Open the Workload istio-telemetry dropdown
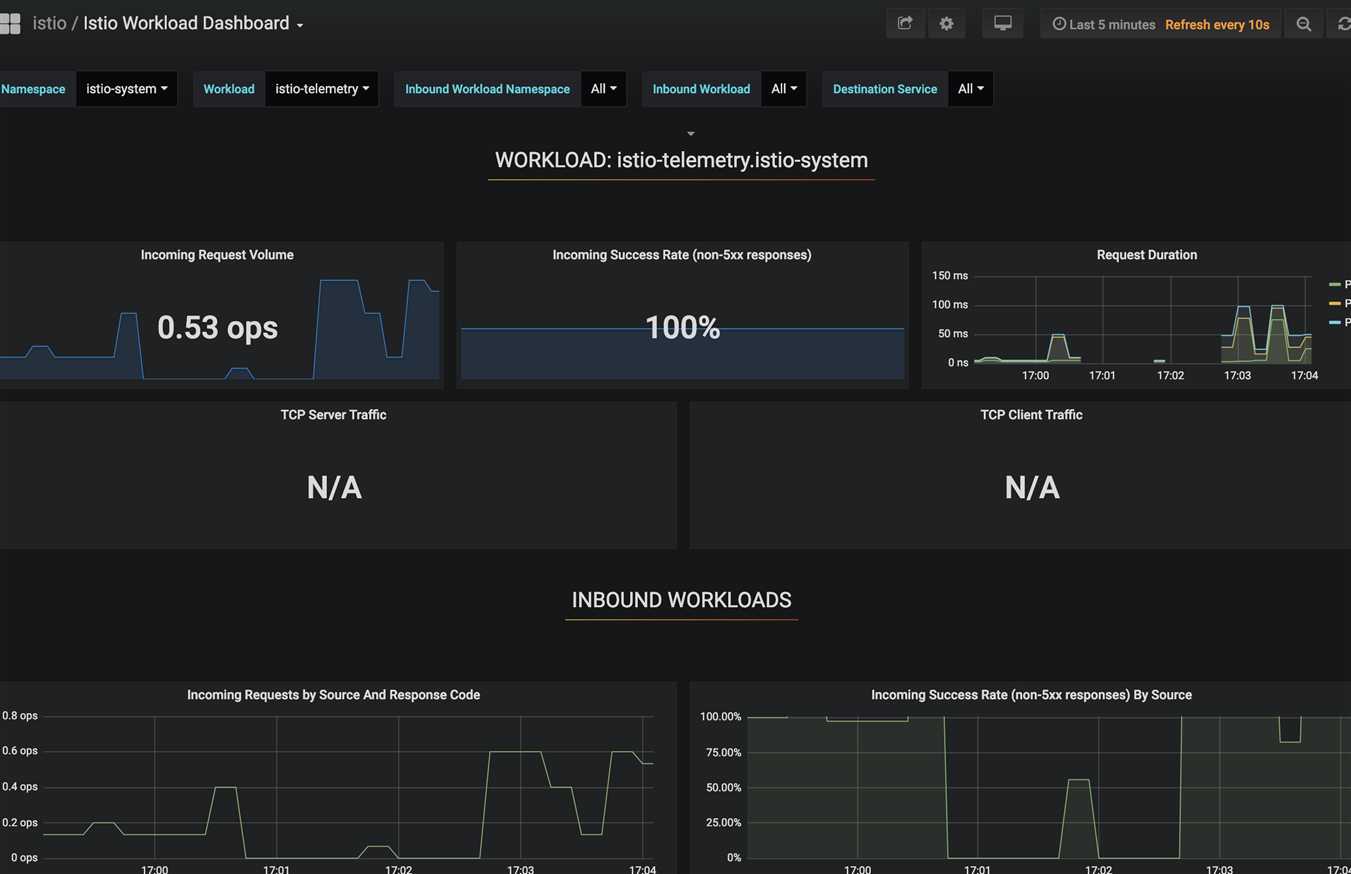Viewport: 1351px width, 874px height. click(x=322, y=89)
